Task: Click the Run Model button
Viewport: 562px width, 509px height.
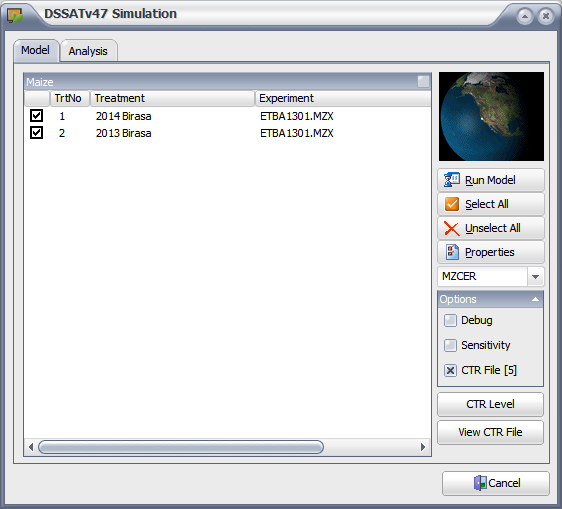Action: [491, 180]
